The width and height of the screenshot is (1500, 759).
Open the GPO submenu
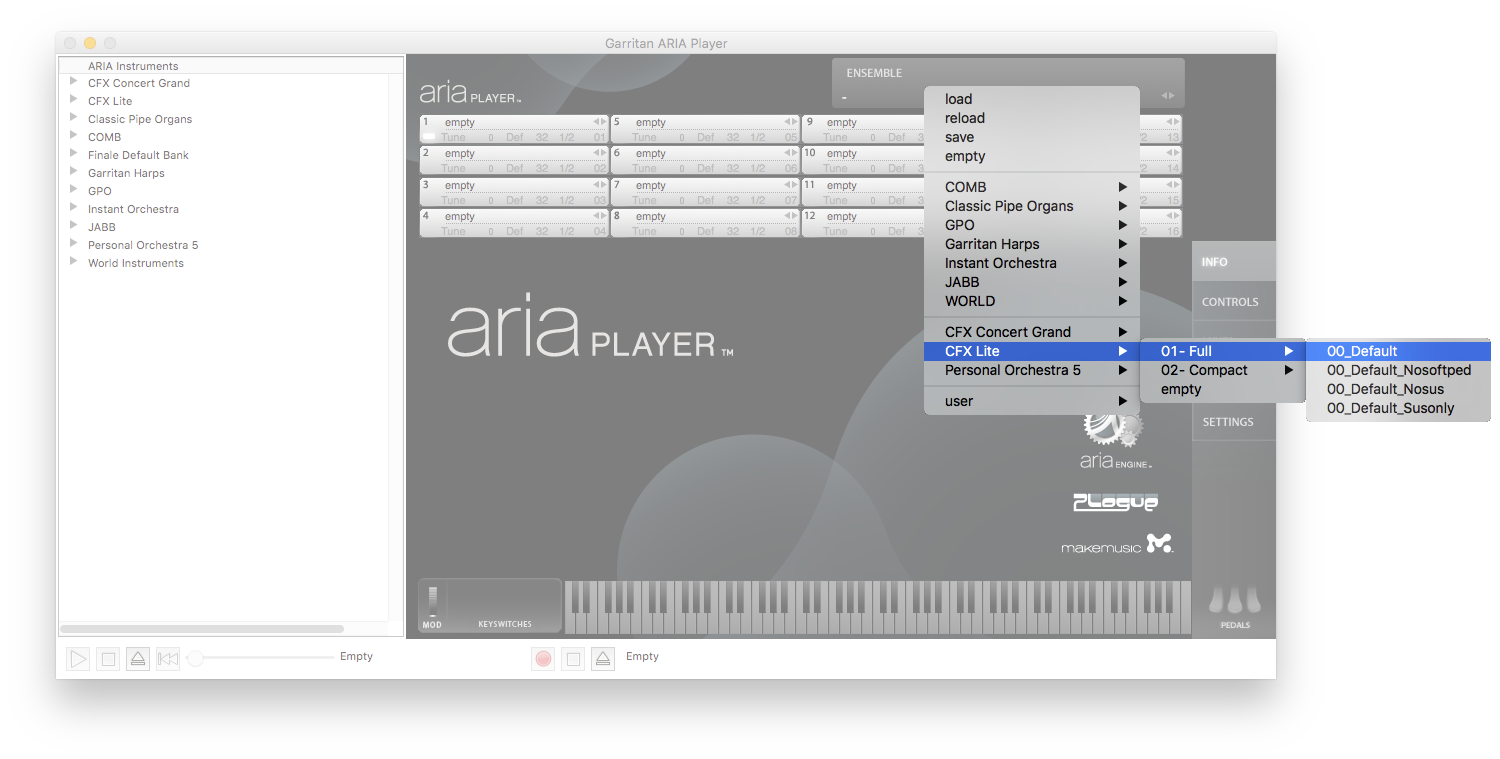1032,225
